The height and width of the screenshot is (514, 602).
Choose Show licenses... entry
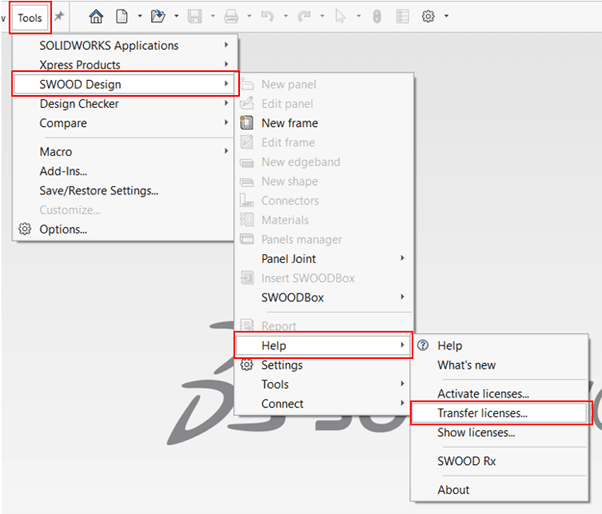499,433
